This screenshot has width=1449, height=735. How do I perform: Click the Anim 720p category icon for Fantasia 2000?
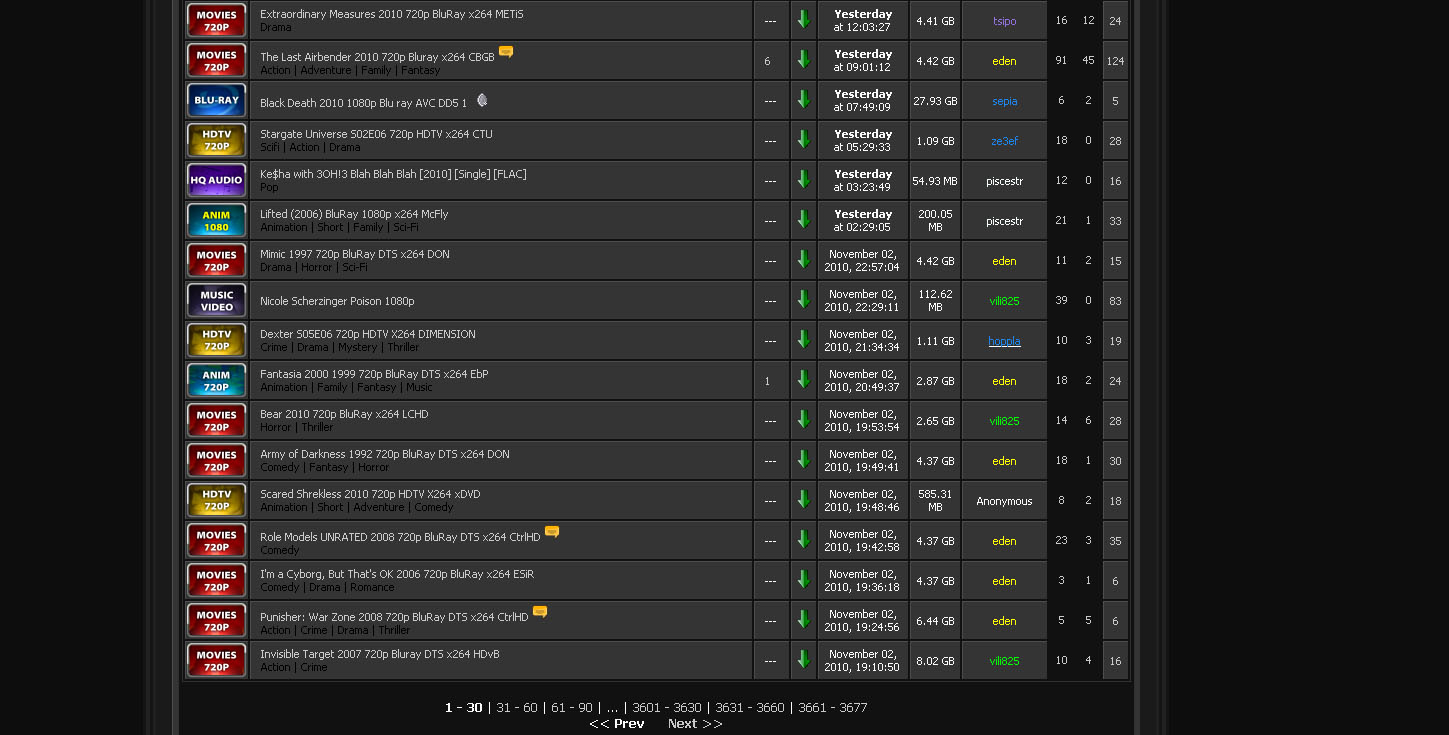[216, 380]
